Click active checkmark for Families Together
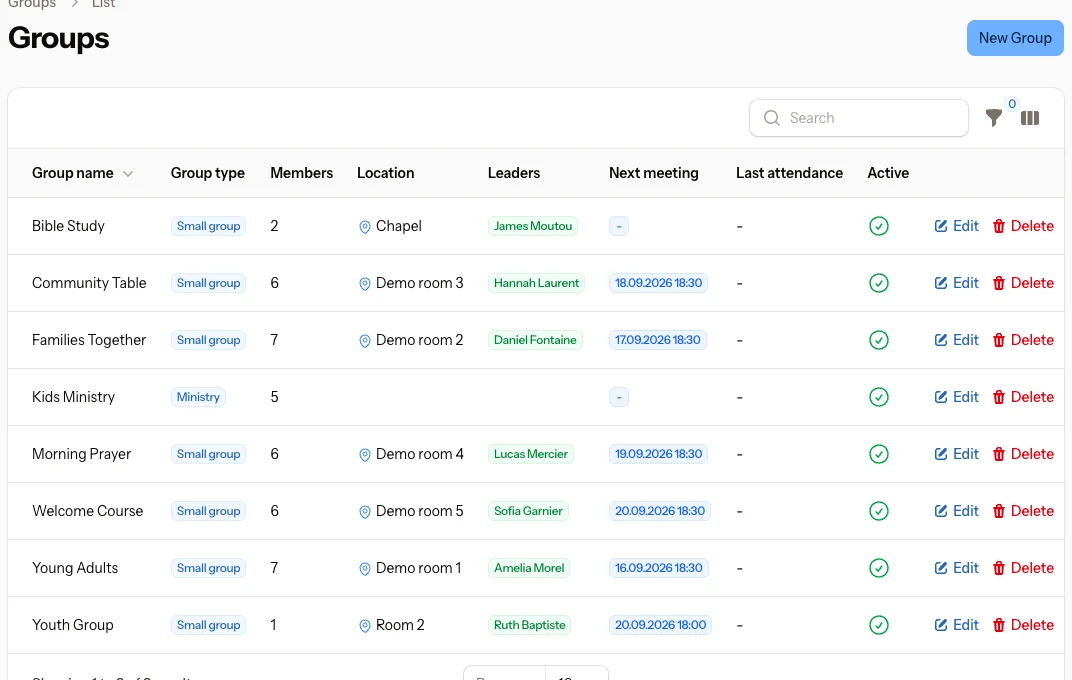The height and width of the screenshot is (680, 1072). 879,340
